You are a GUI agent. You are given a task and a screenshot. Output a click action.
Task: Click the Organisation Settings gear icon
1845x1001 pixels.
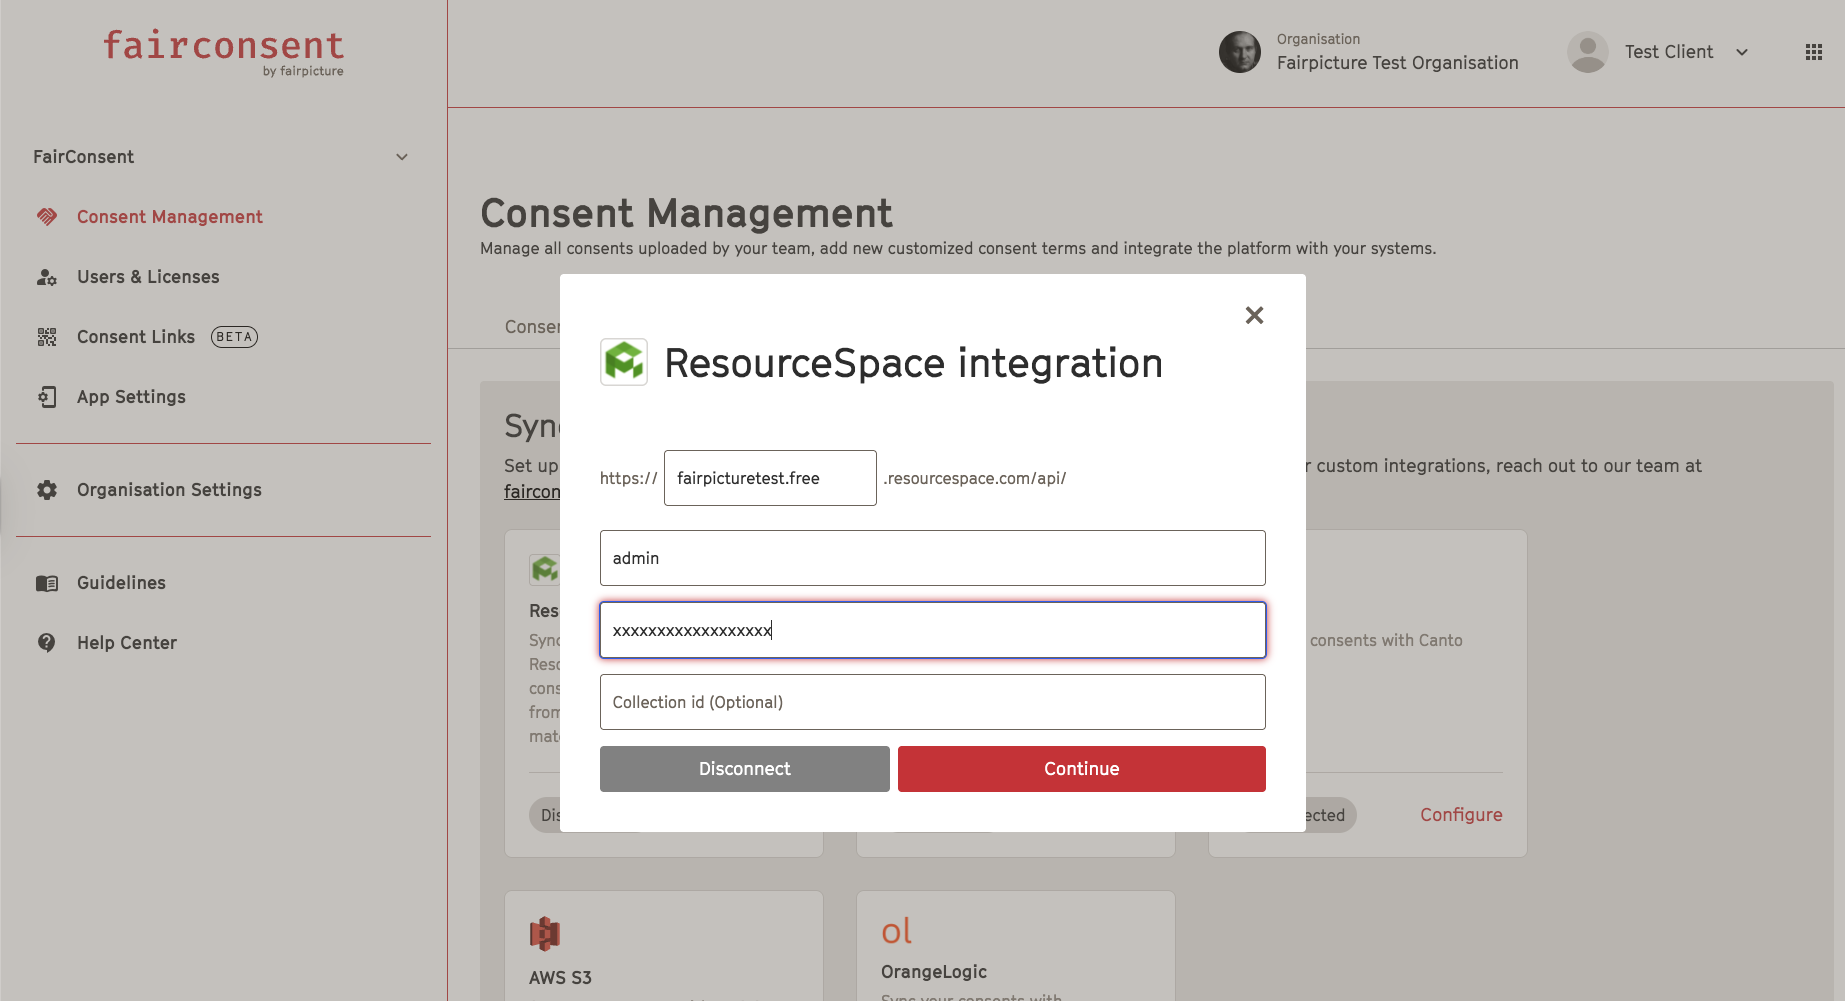tap(47, 490)
